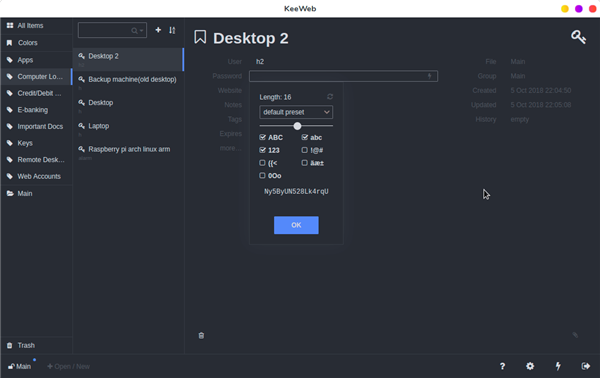Select the Colors filter

pos(36,43)
